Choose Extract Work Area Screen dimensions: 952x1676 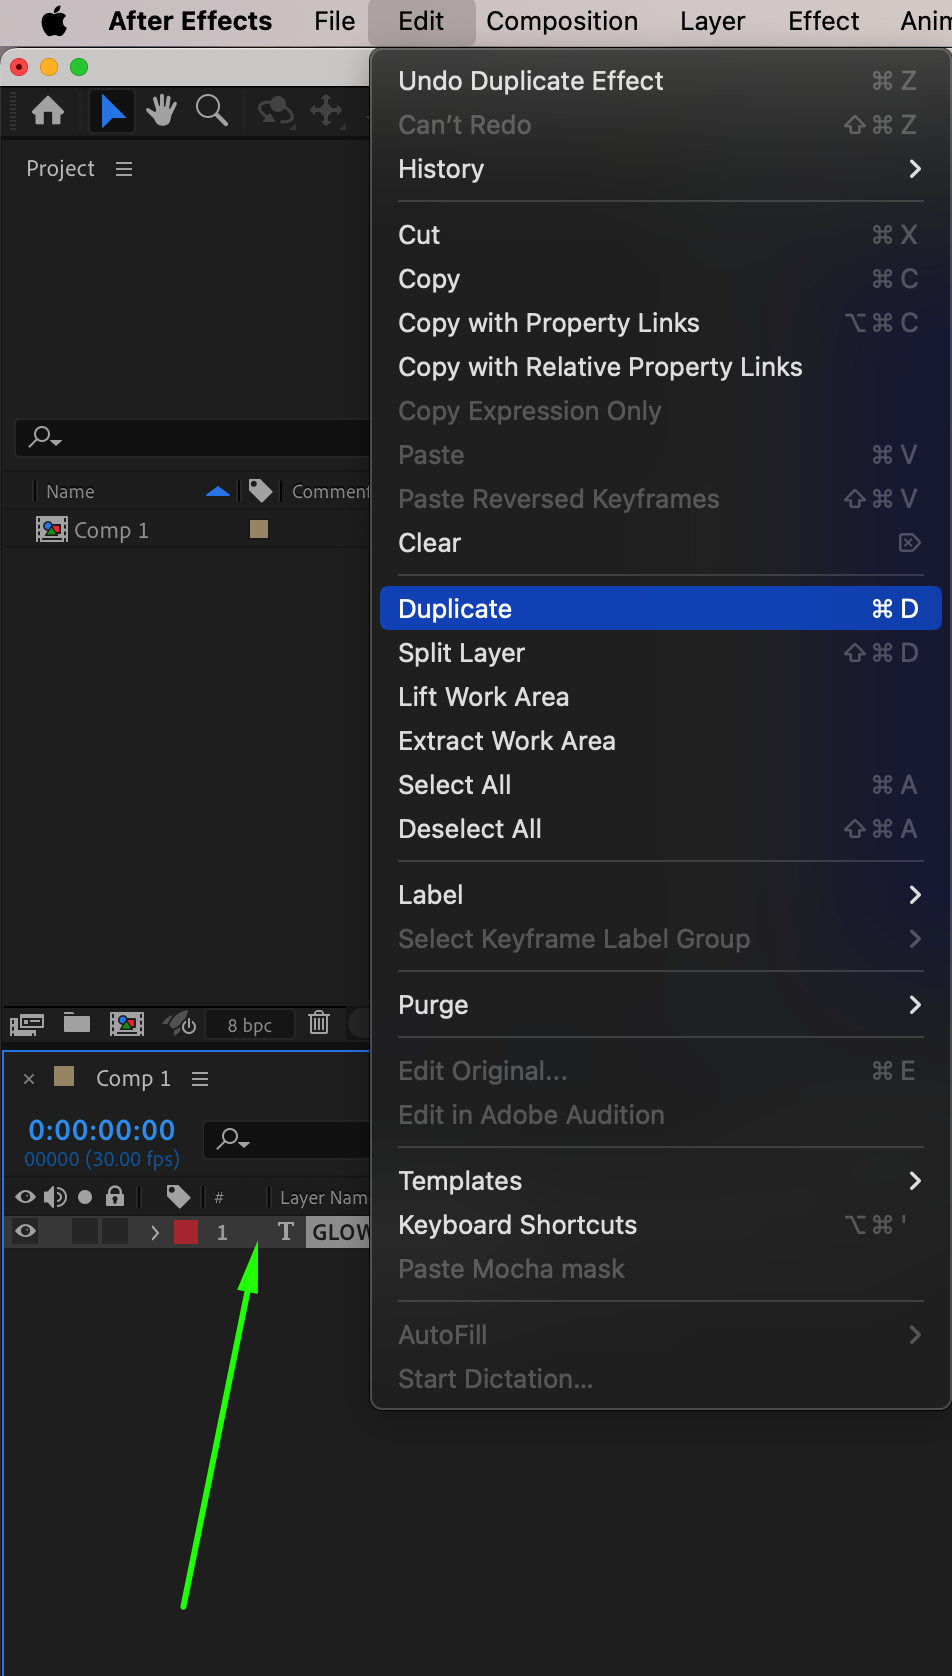[660, 741]
